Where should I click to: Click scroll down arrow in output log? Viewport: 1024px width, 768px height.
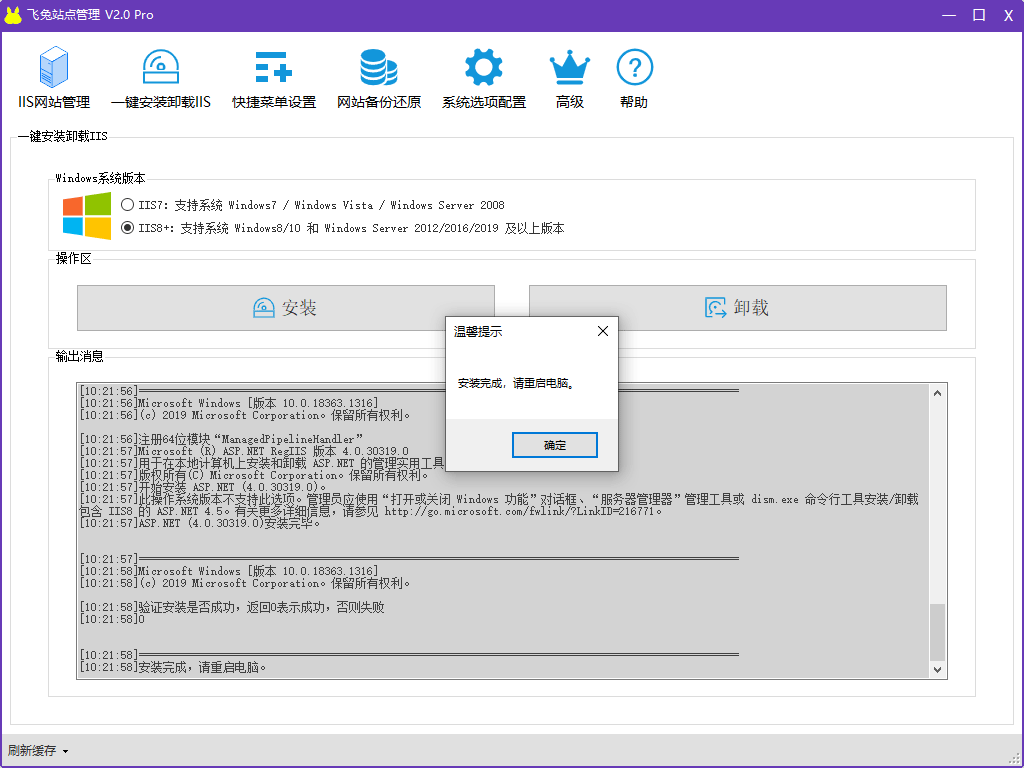click(x=937, y=669)
